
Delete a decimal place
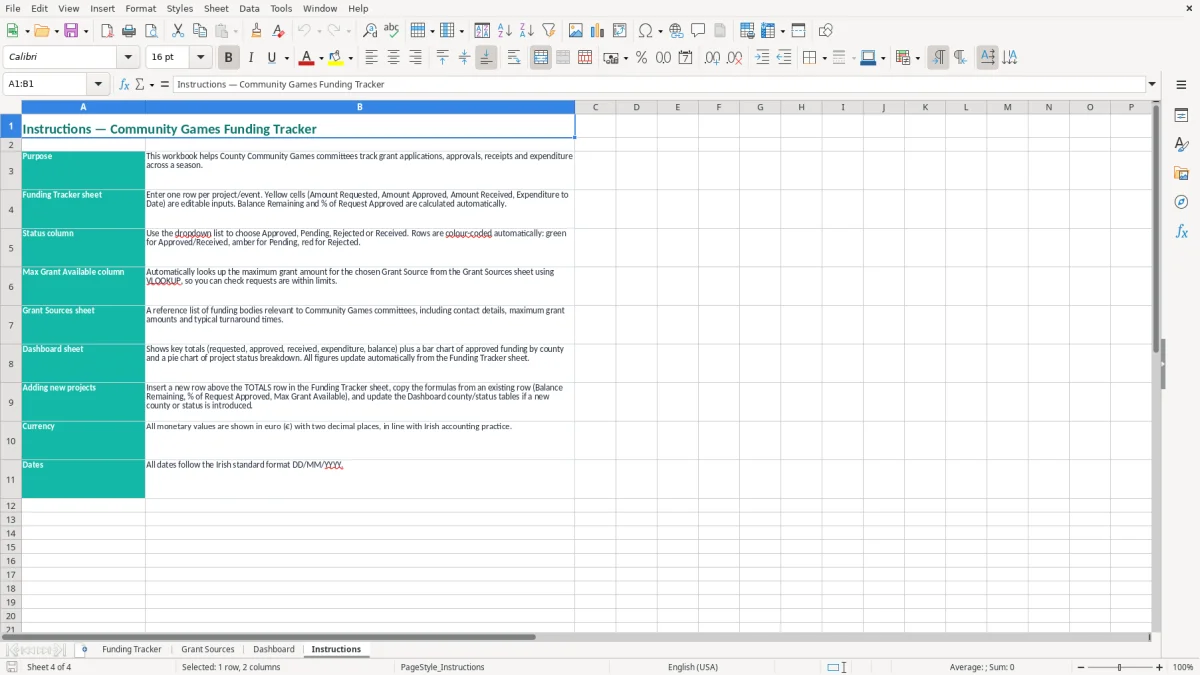[x=735, y=58]
